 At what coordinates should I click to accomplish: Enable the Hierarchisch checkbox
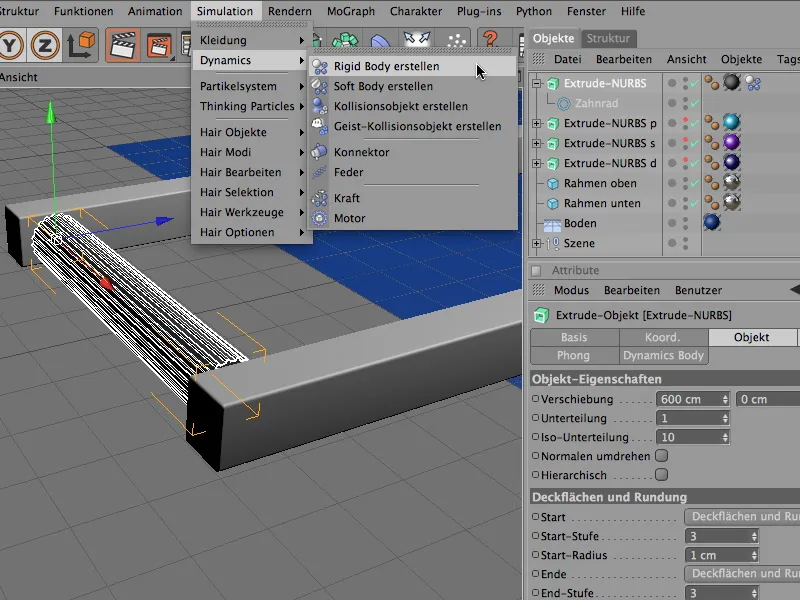click(x=660, y=475)
